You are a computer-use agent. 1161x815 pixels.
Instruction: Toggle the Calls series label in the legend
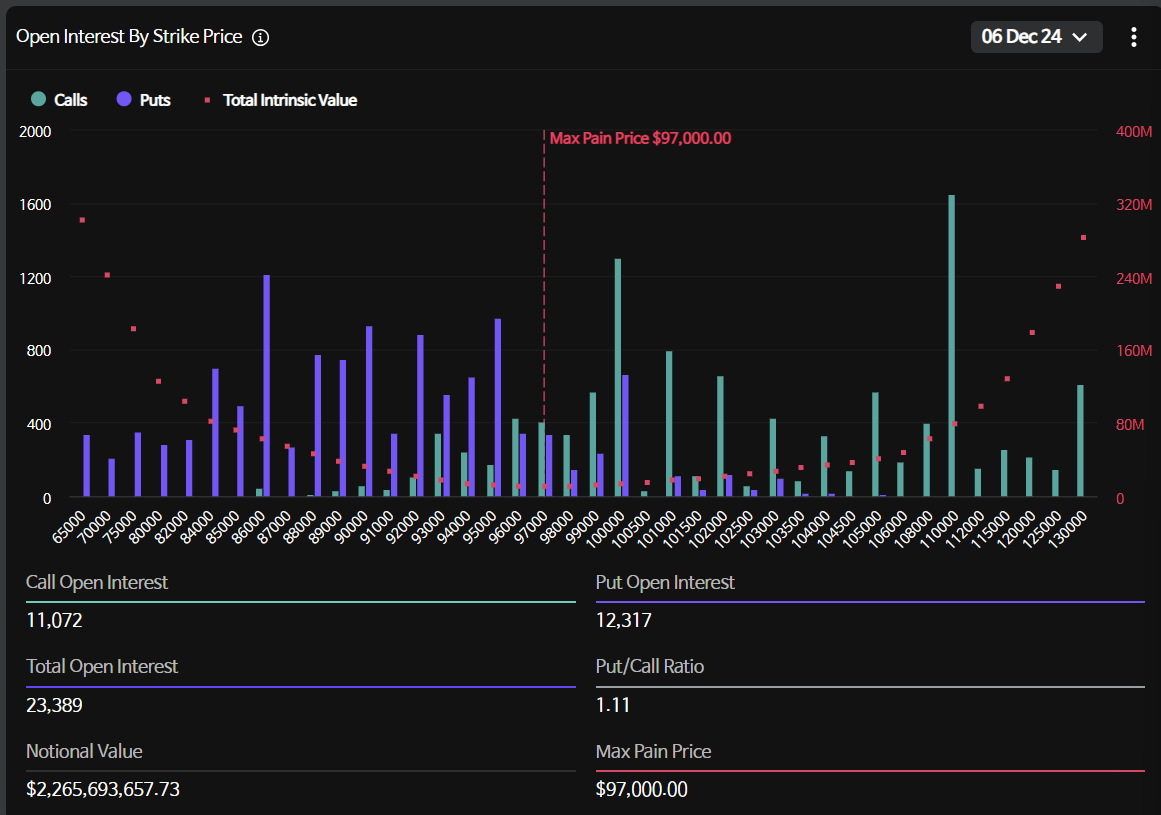coord(70,100)
